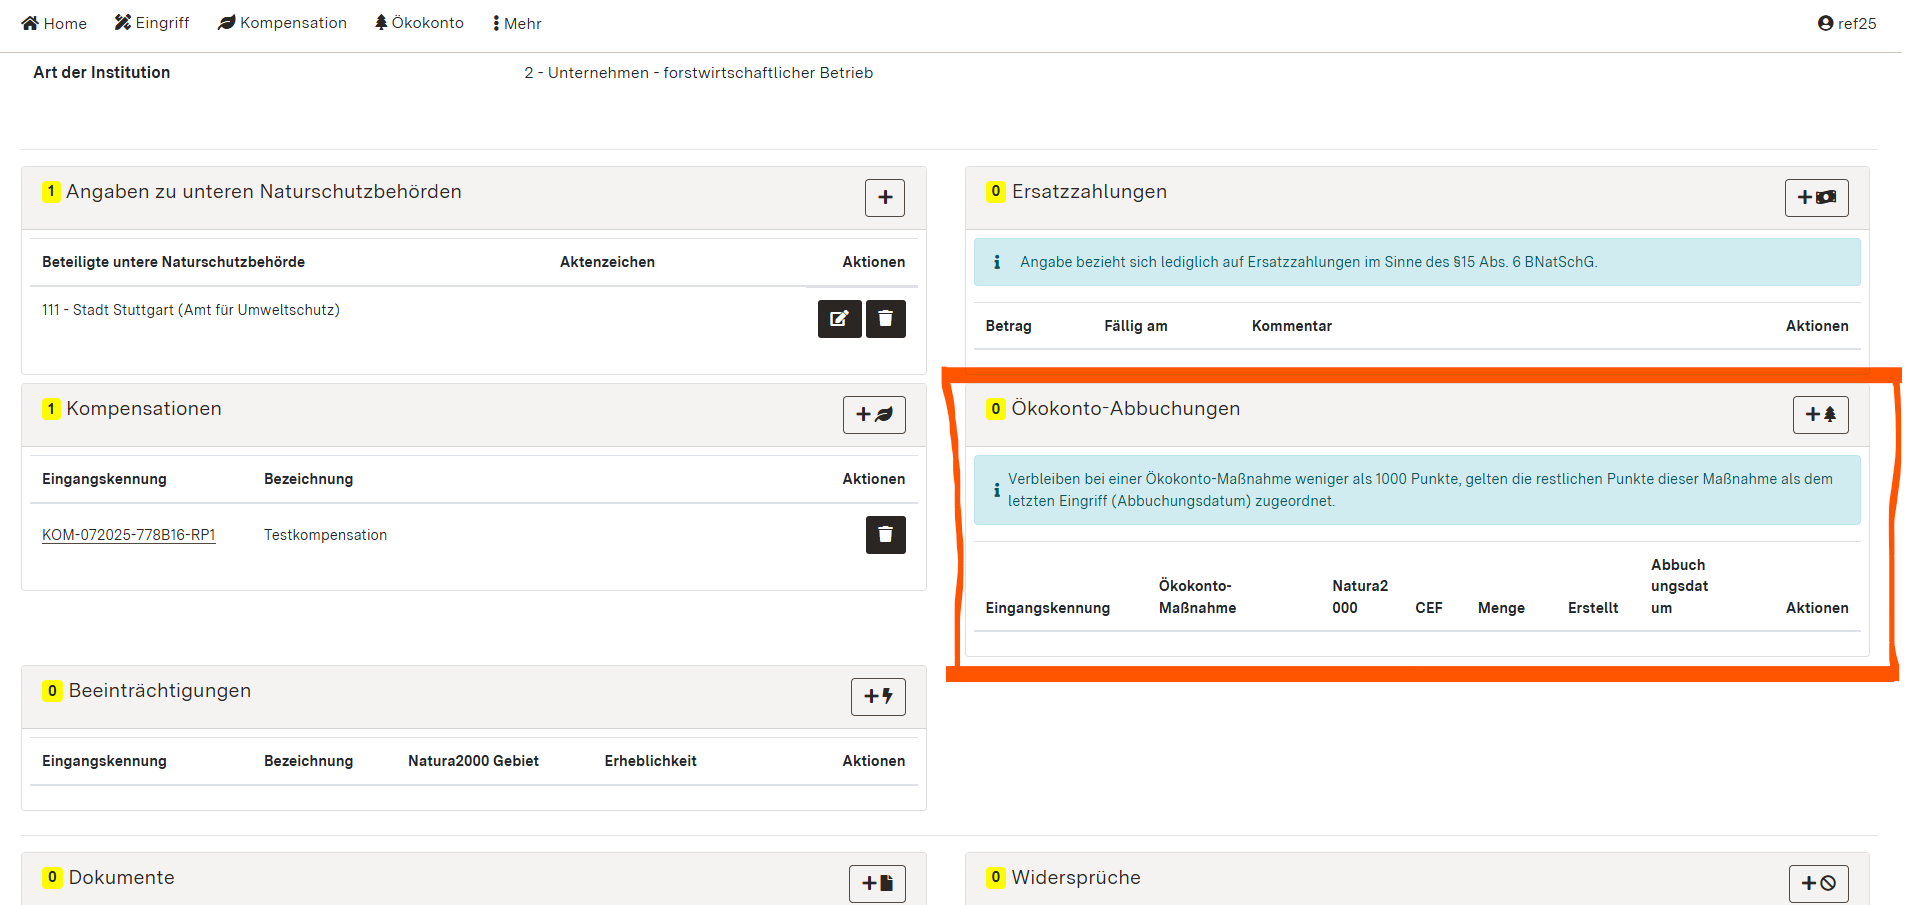This screenshot has height=905, width=1909.
Task: Add a new Widerspruch
Action: pos(1817,883)
